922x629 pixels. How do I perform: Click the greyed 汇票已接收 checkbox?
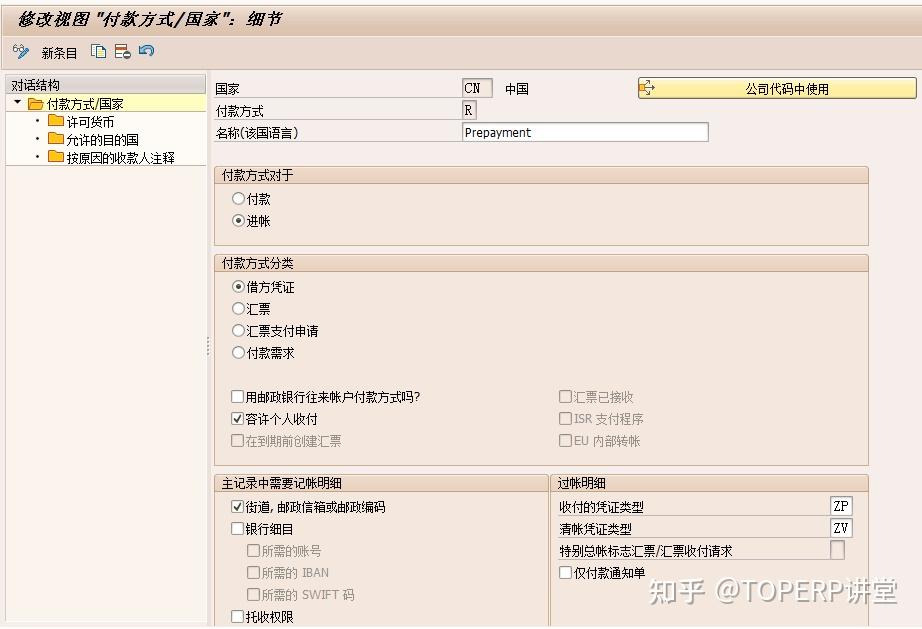(565, 397)
